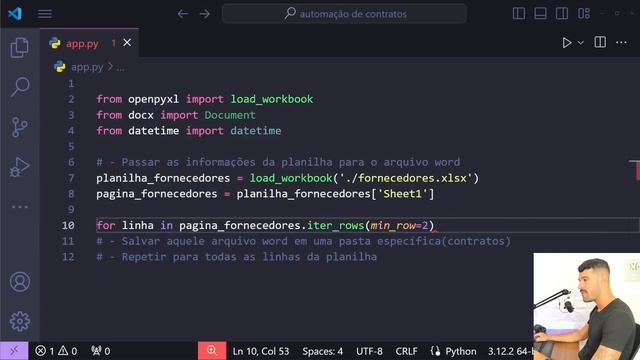The image size is (640, 360).
Task: Close the app.py tab
Action: tap(127, 42)
